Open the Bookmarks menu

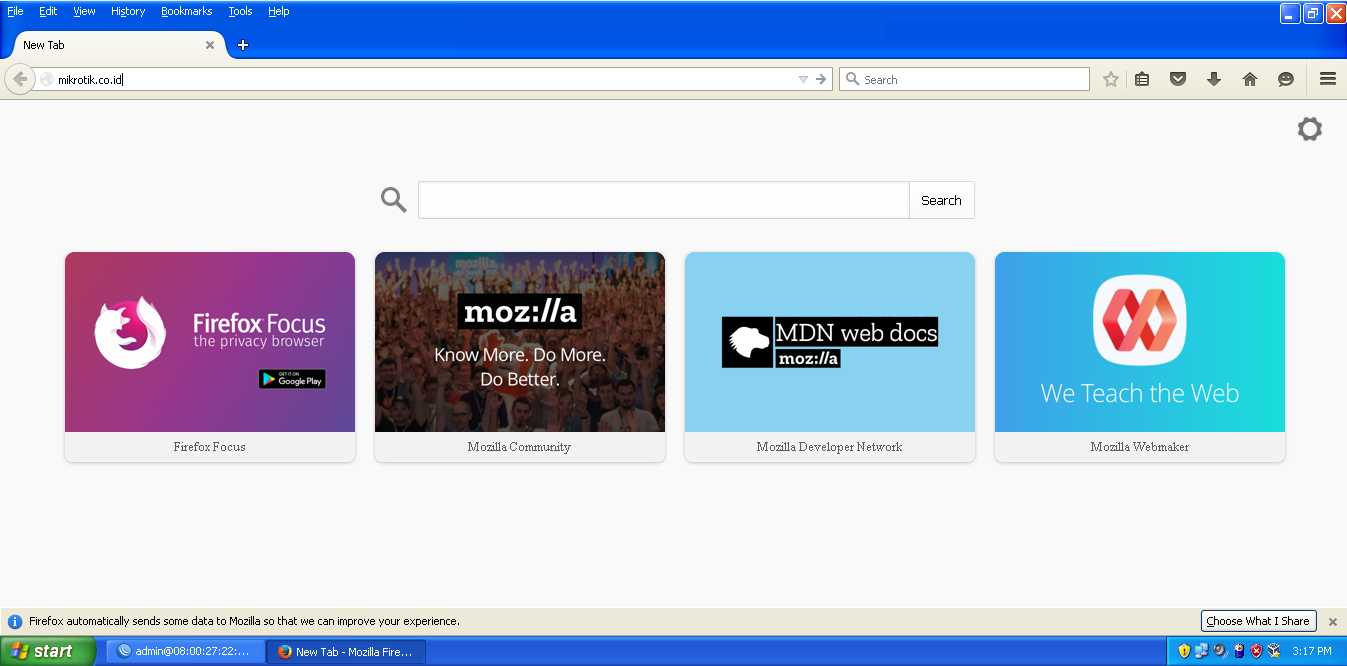(x=186, y=11)
